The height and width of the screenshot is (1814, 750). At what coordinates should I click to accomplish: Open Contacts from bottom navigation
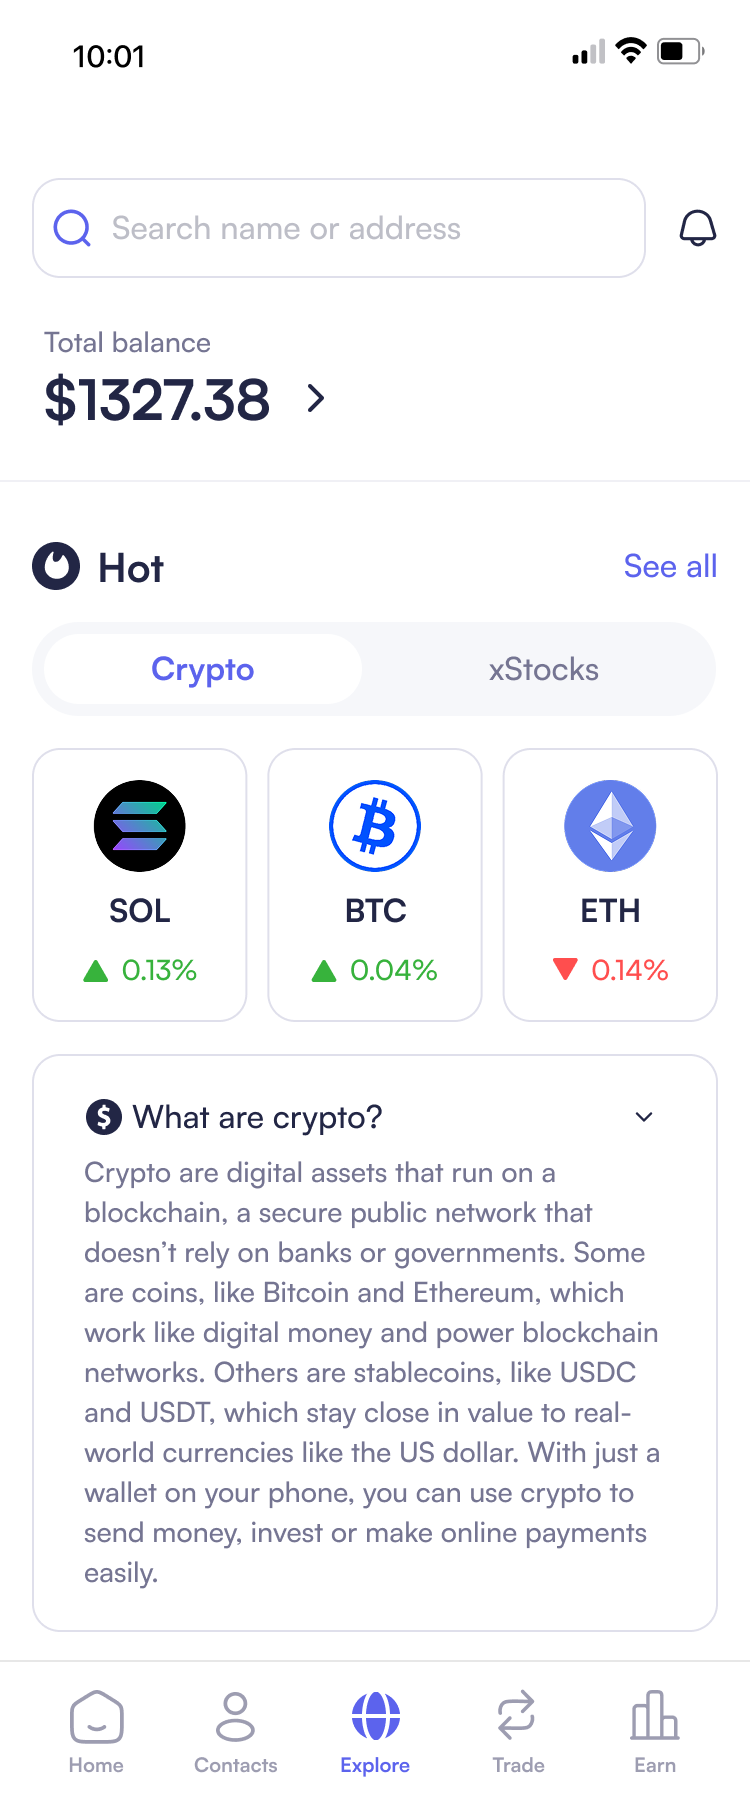235,1732
